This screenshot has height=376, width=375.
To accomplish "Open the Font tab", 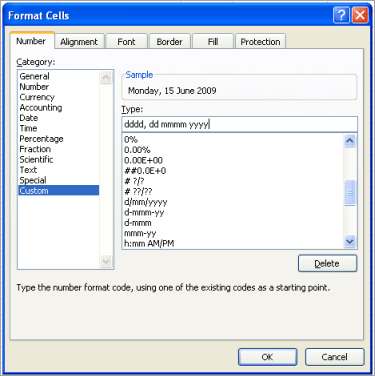I will point(126,42).
